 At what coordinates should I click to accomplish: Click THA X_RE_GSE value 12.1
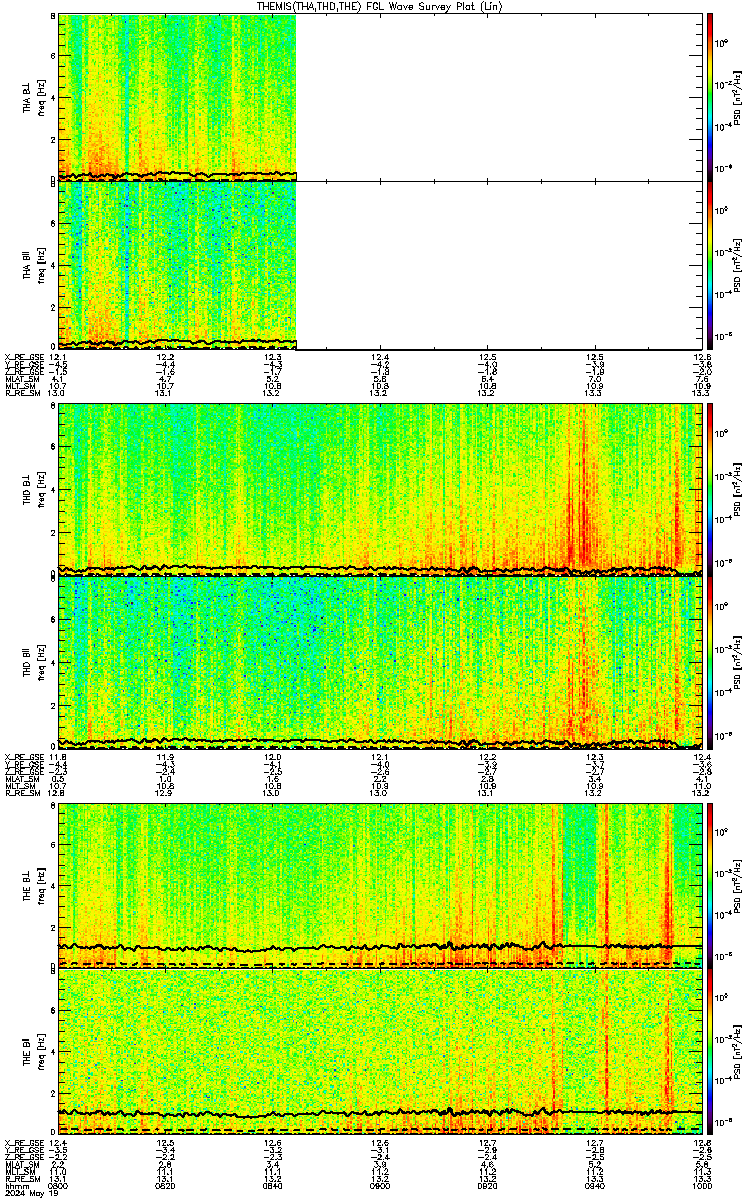tap(58, 357)
